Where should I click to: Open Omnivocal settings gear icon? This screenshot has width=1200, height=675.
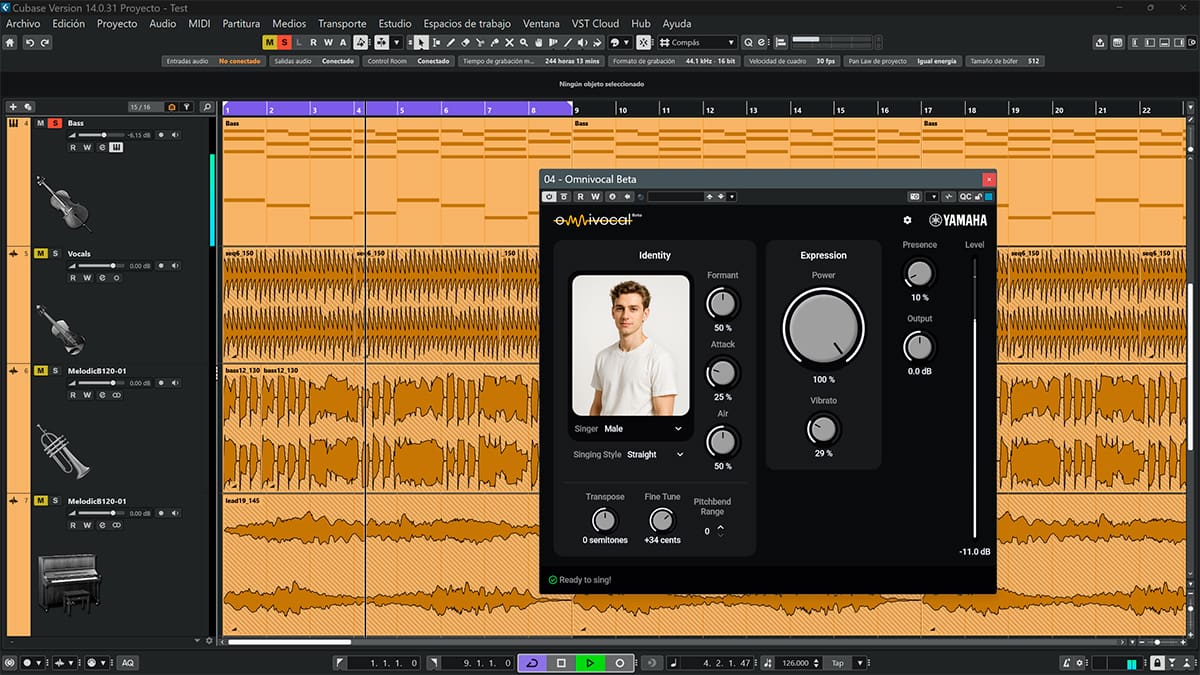click(907, 220)
